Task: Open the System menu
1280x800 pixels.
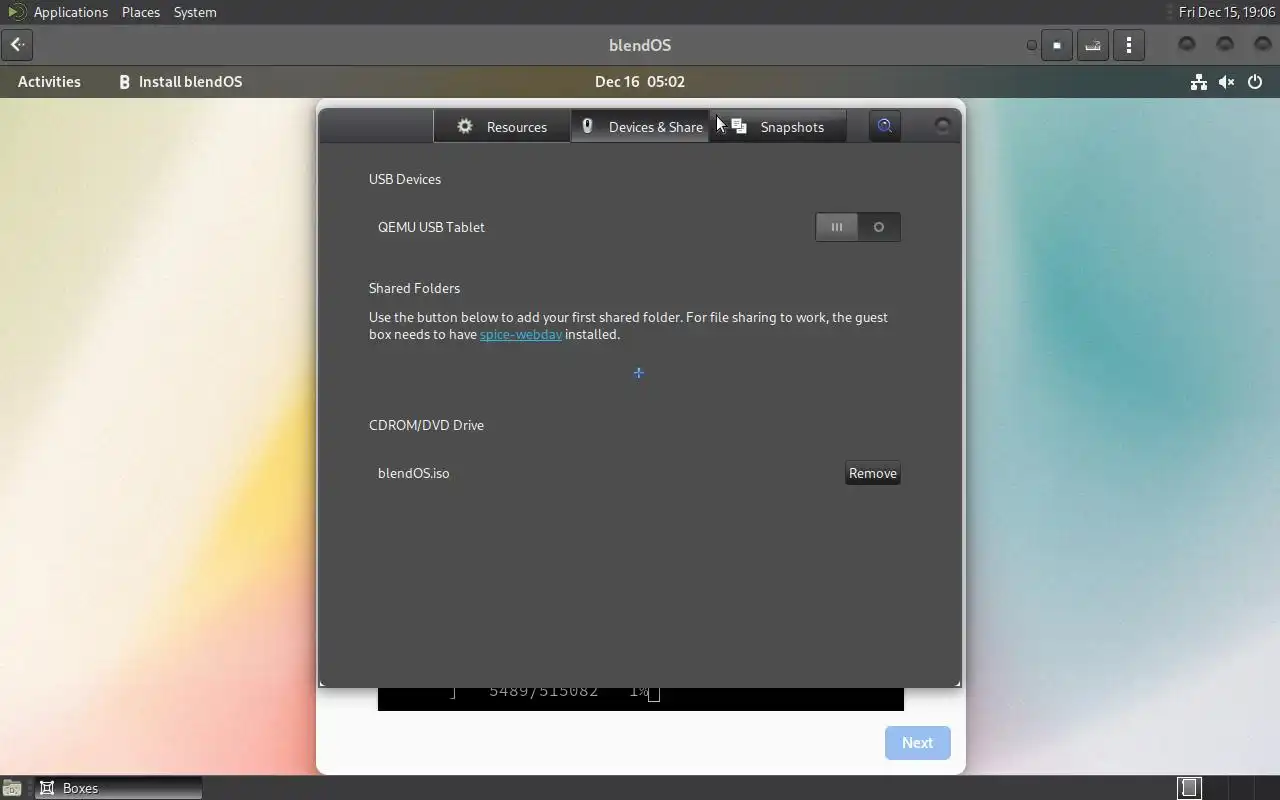Action: click(195, 12)
